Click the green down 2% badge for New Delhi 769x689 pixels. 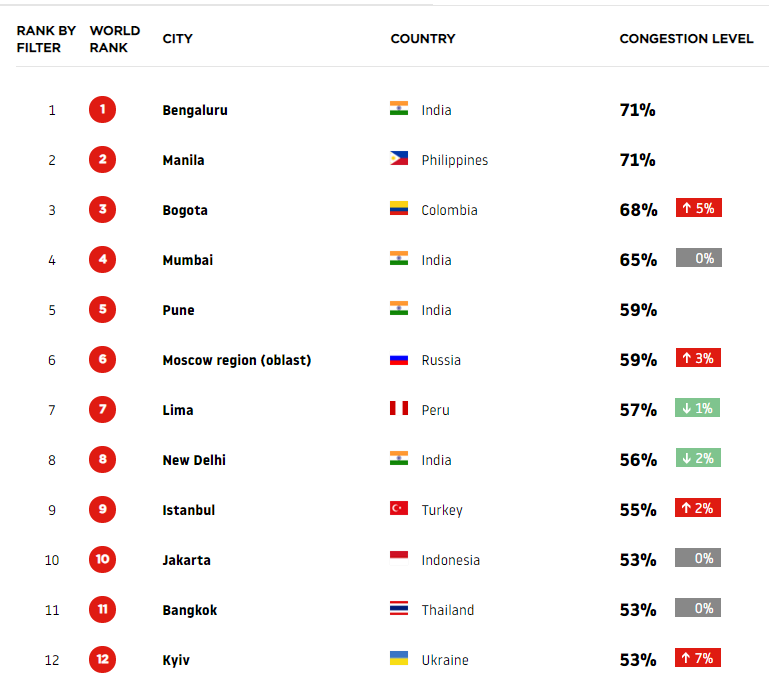pos(698,458)
